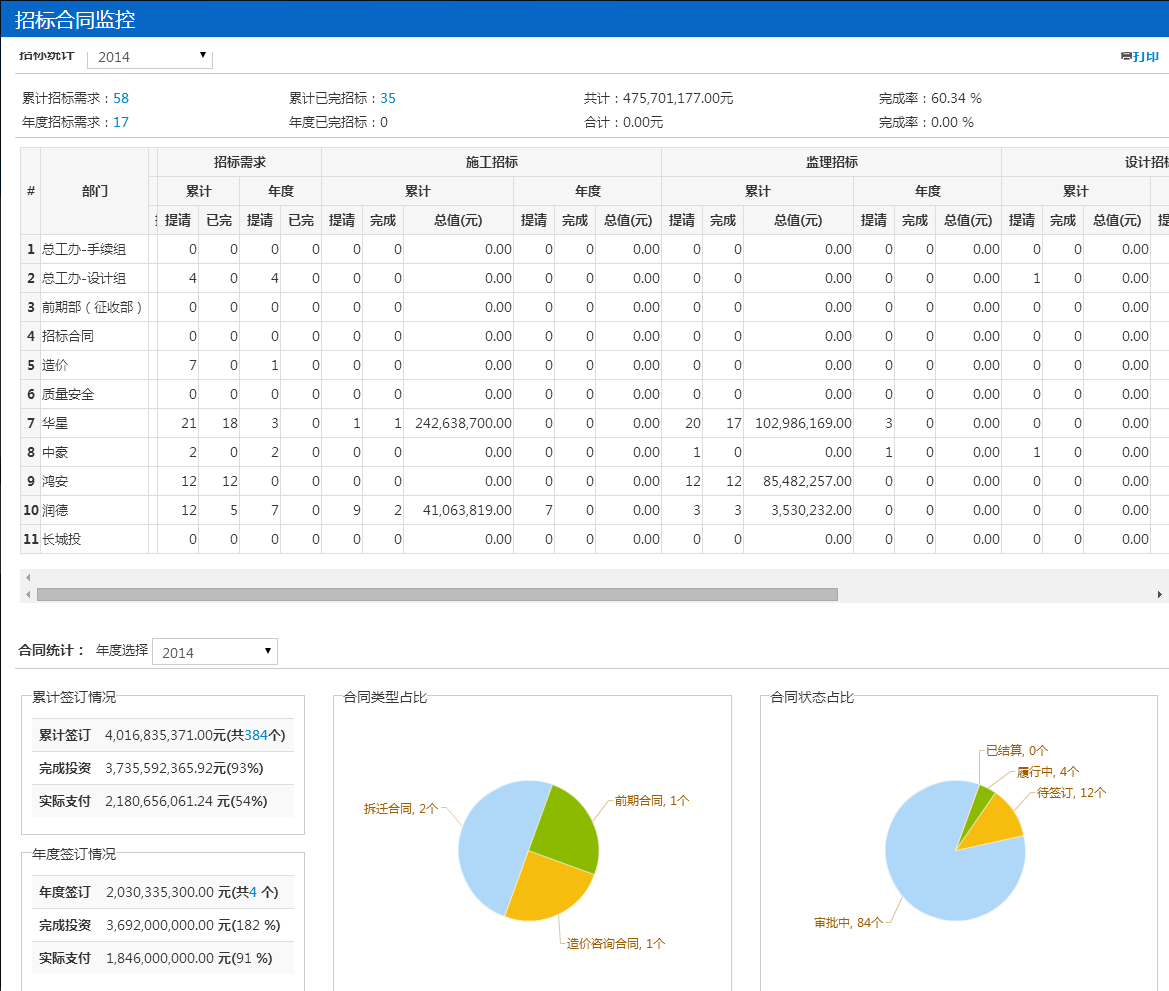Select the 润德 department row
Viewport: 1169px width, 991px height.
pos(56,510)
